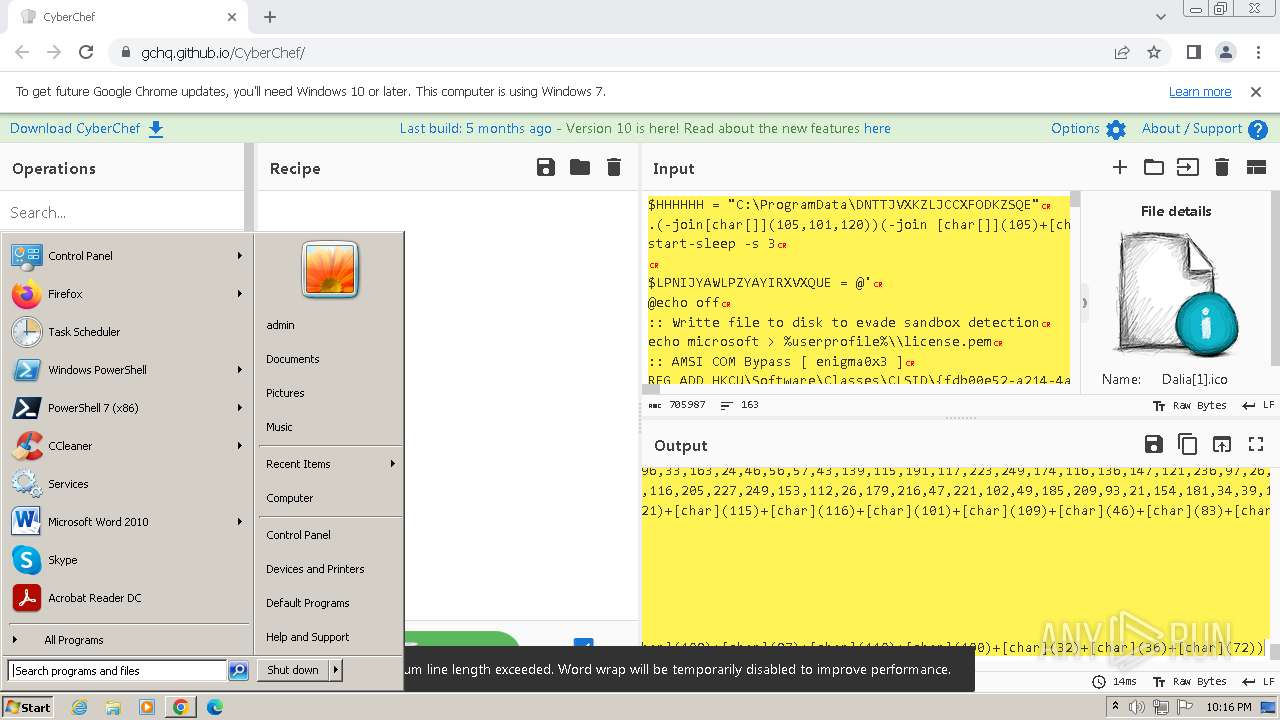This screenshot has height=720, width=1280.
Task: Maximise the output pane
Action: (1256, 444)
